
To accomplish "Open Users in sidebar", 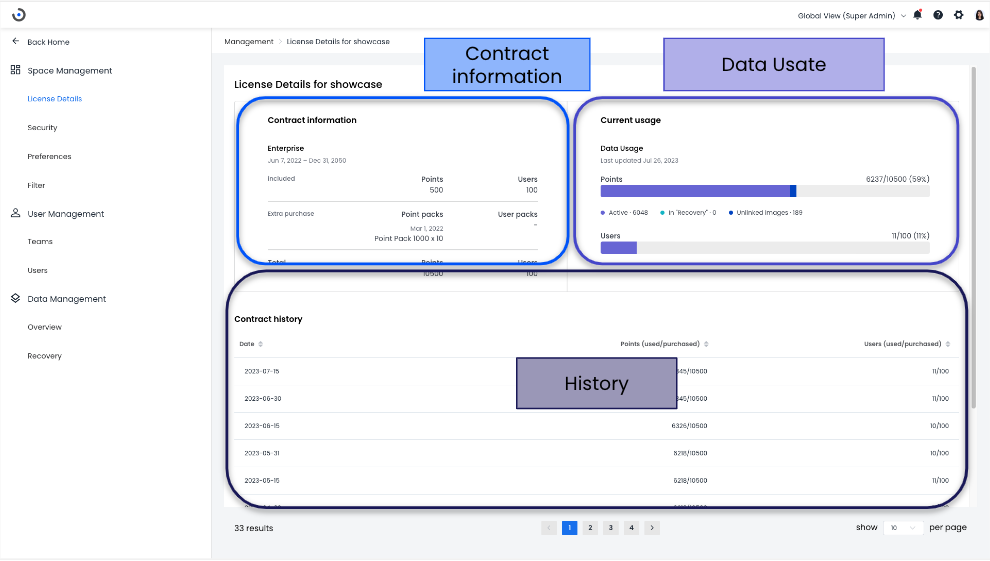I will (37, 271).
